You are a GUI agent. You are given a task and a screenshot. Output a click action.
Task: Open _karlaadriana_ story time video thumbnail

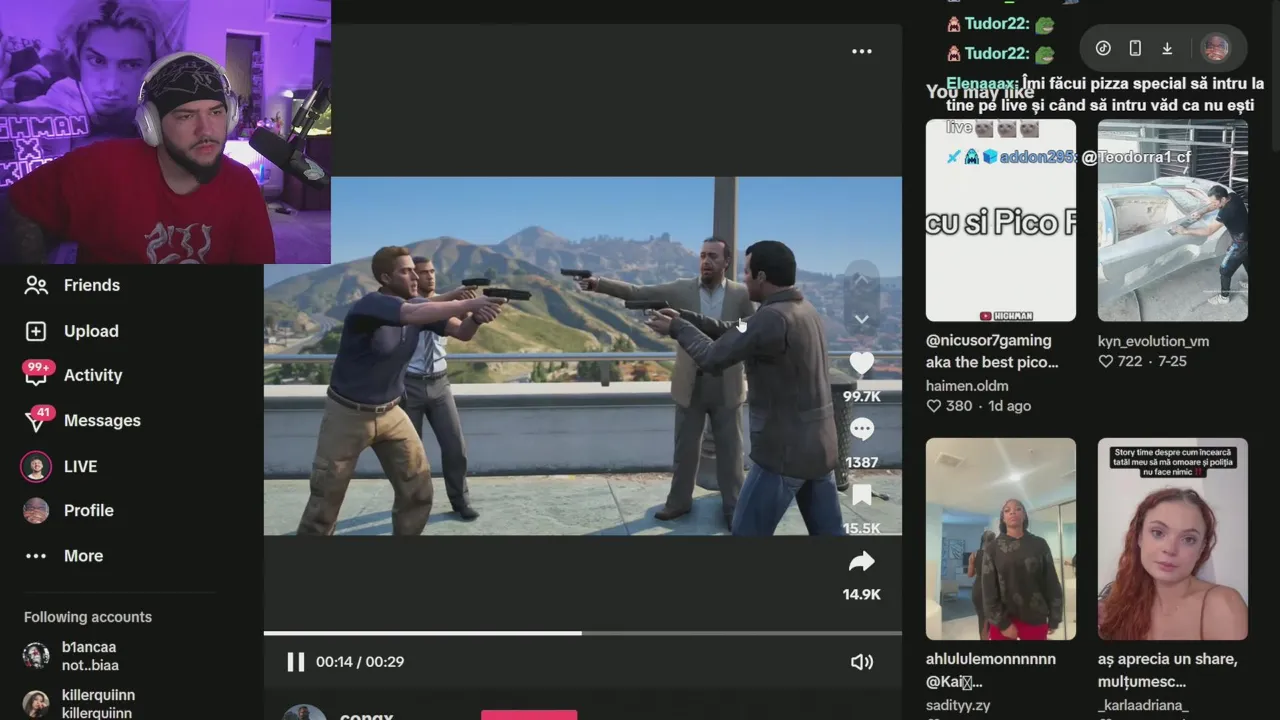1172,539
